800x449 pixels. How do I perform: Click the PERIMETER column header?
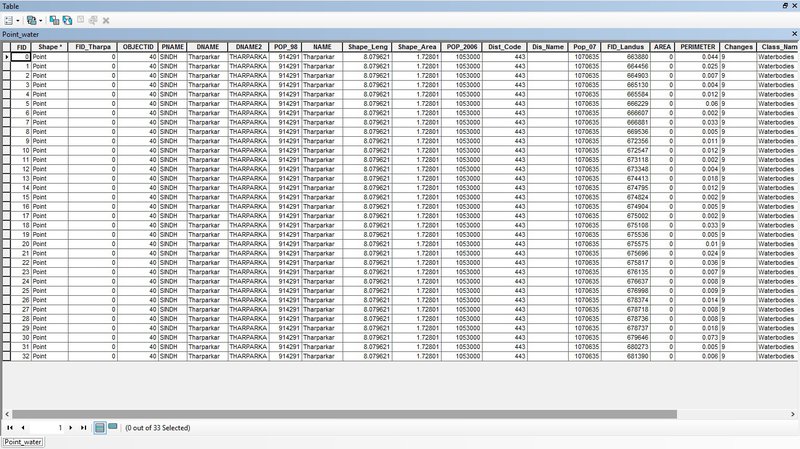point(698,47)
